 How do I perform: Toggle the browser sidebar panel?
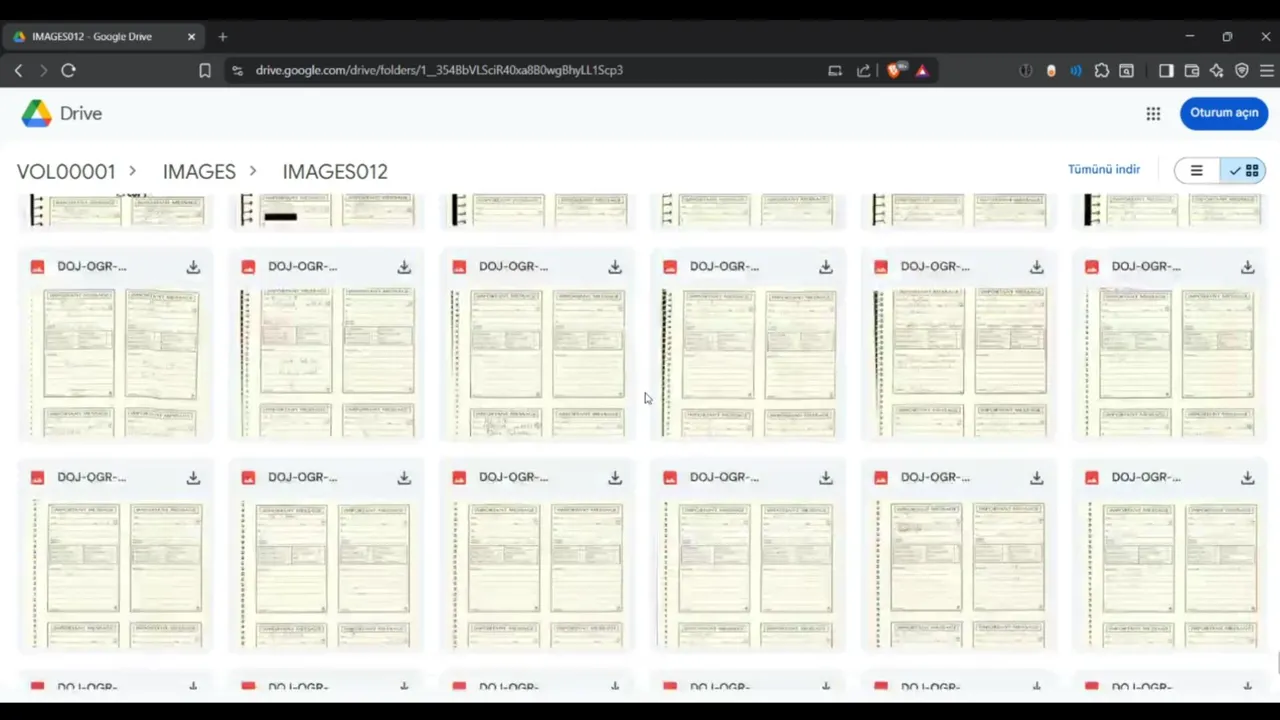[x=1166, y=70]
